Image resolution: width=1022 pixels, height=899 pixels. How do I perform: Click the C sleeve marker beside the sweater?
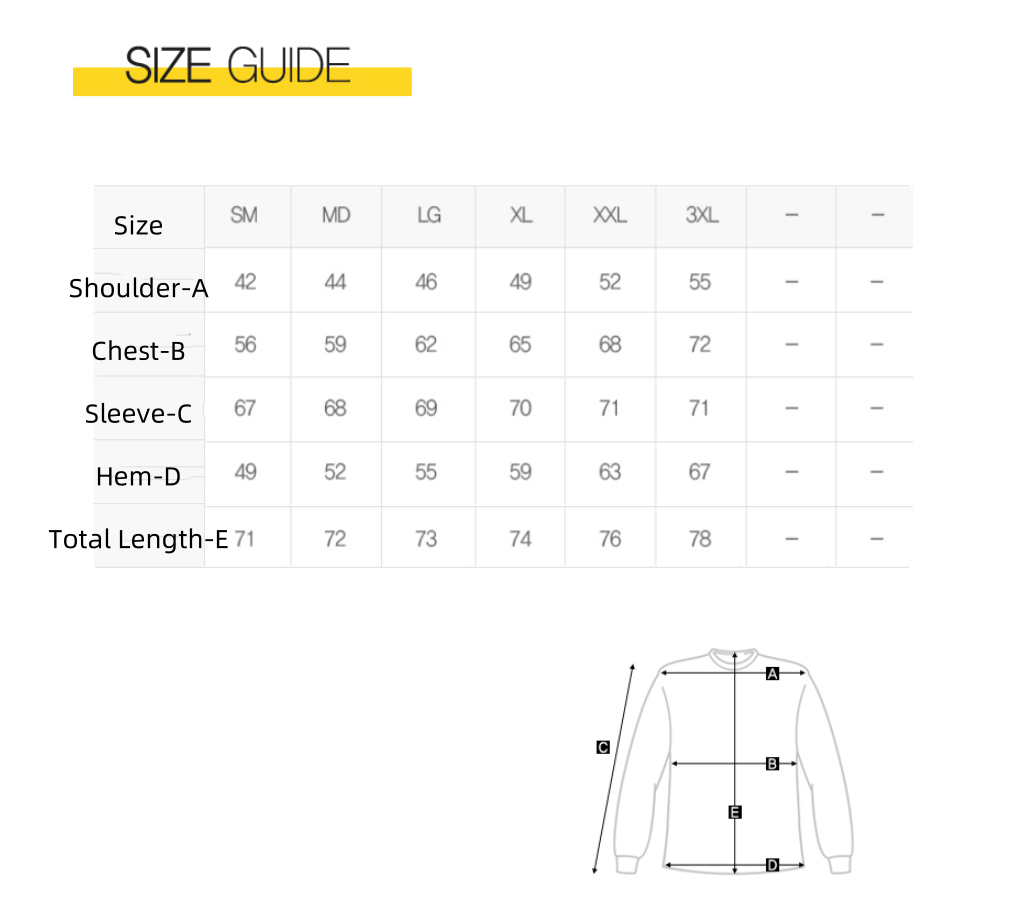point(603,747)
